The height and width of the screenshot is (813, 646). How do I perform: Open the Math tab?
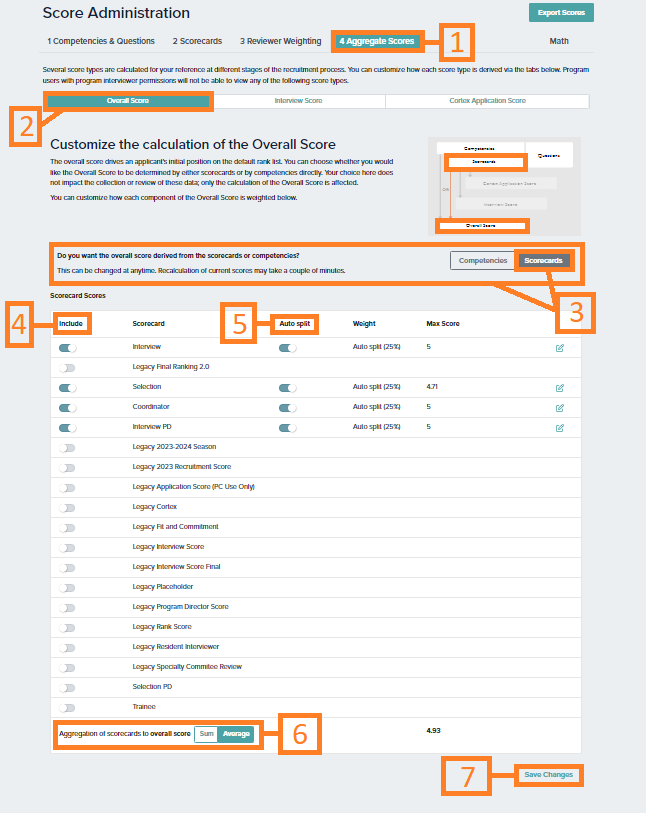(559, 41)
